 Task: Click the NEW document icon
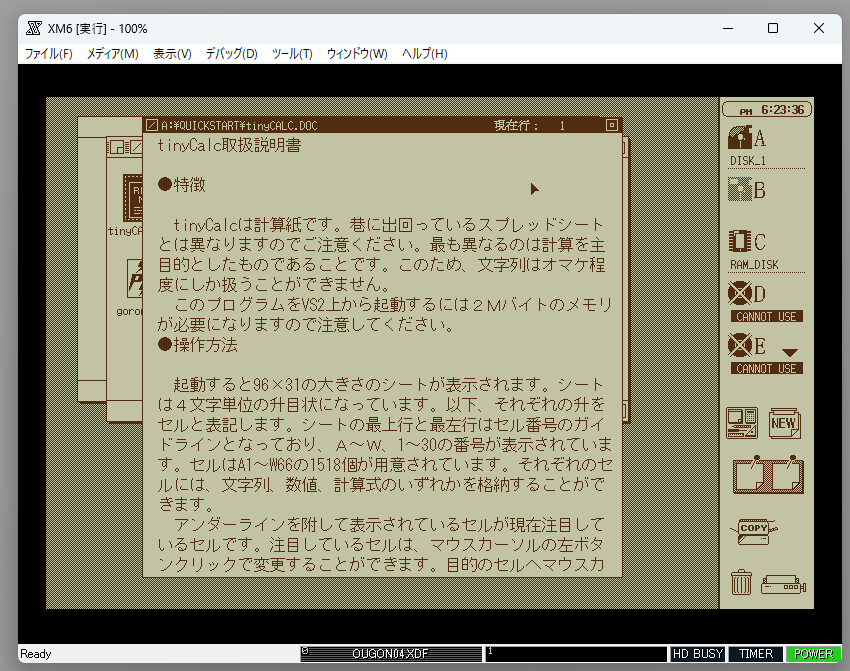point(784,423)
